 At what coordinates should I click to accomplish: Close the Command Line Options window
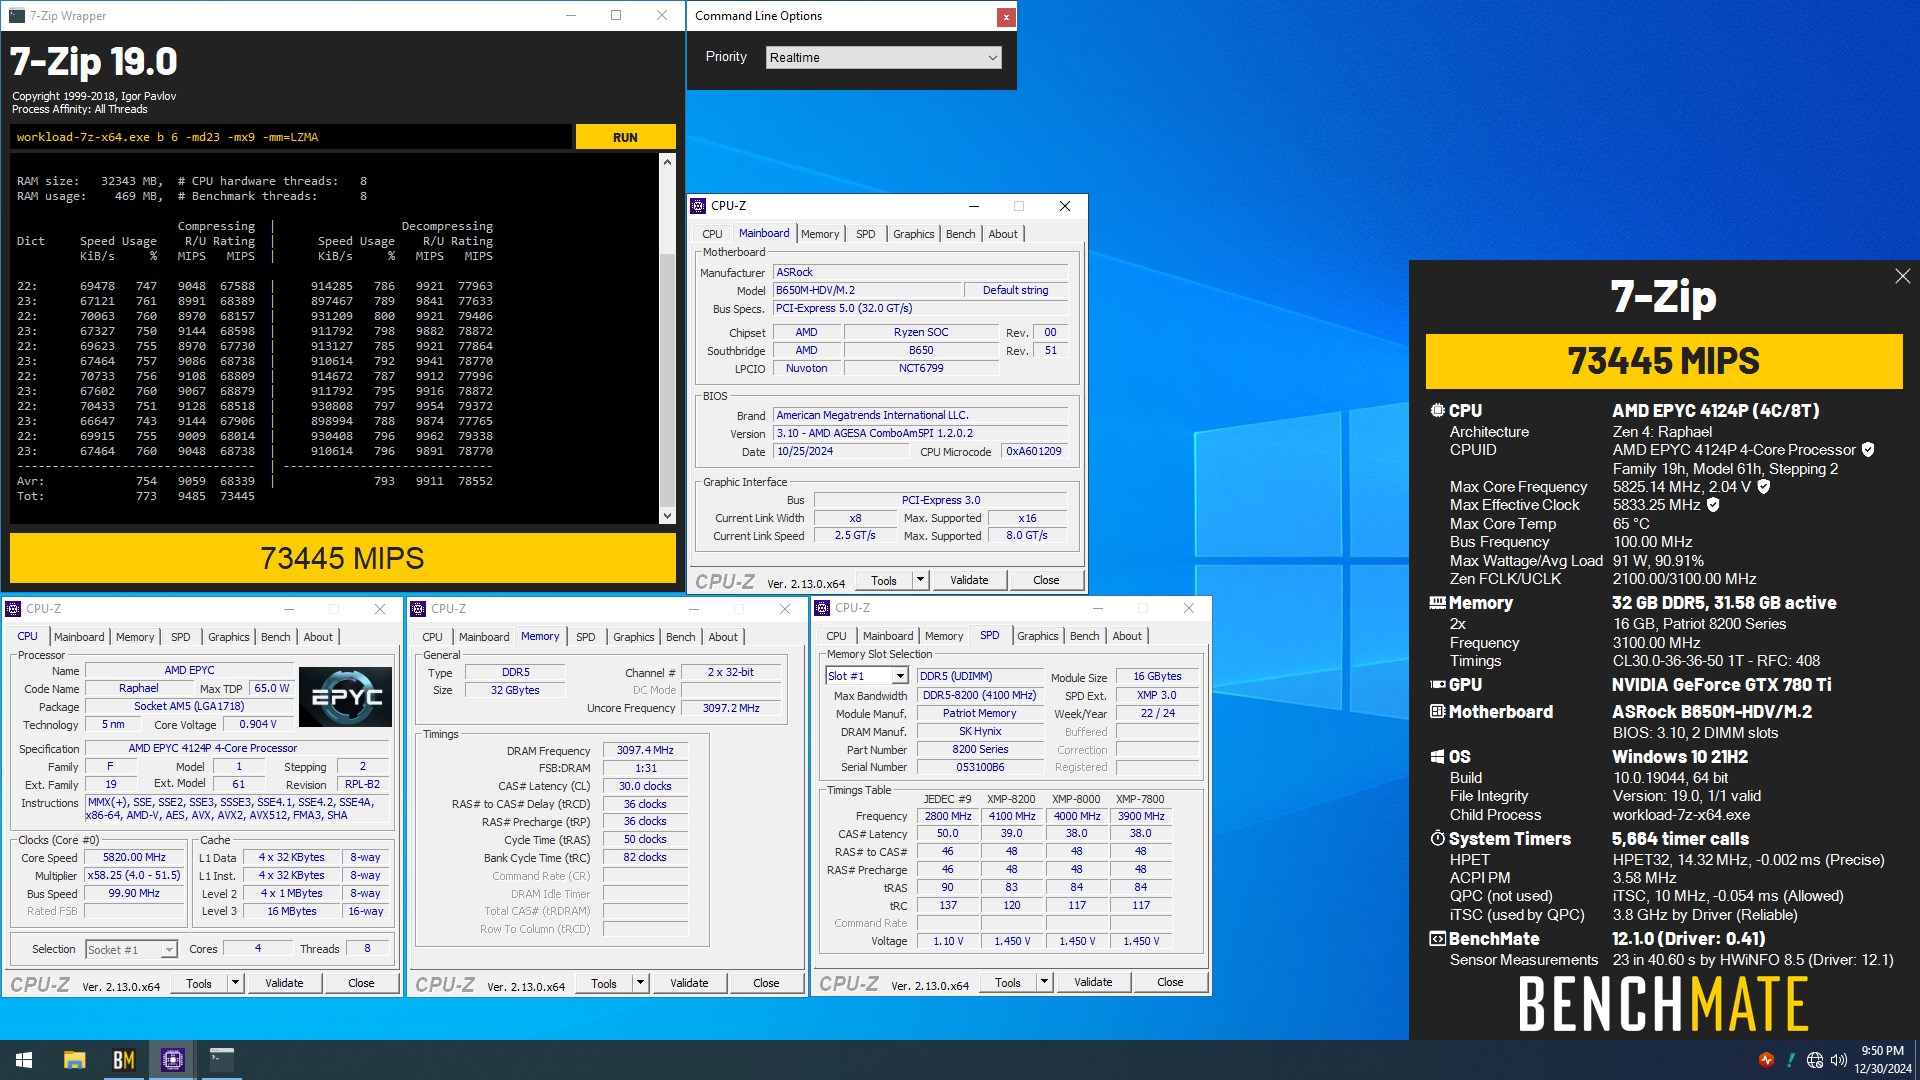[1006, 16]
